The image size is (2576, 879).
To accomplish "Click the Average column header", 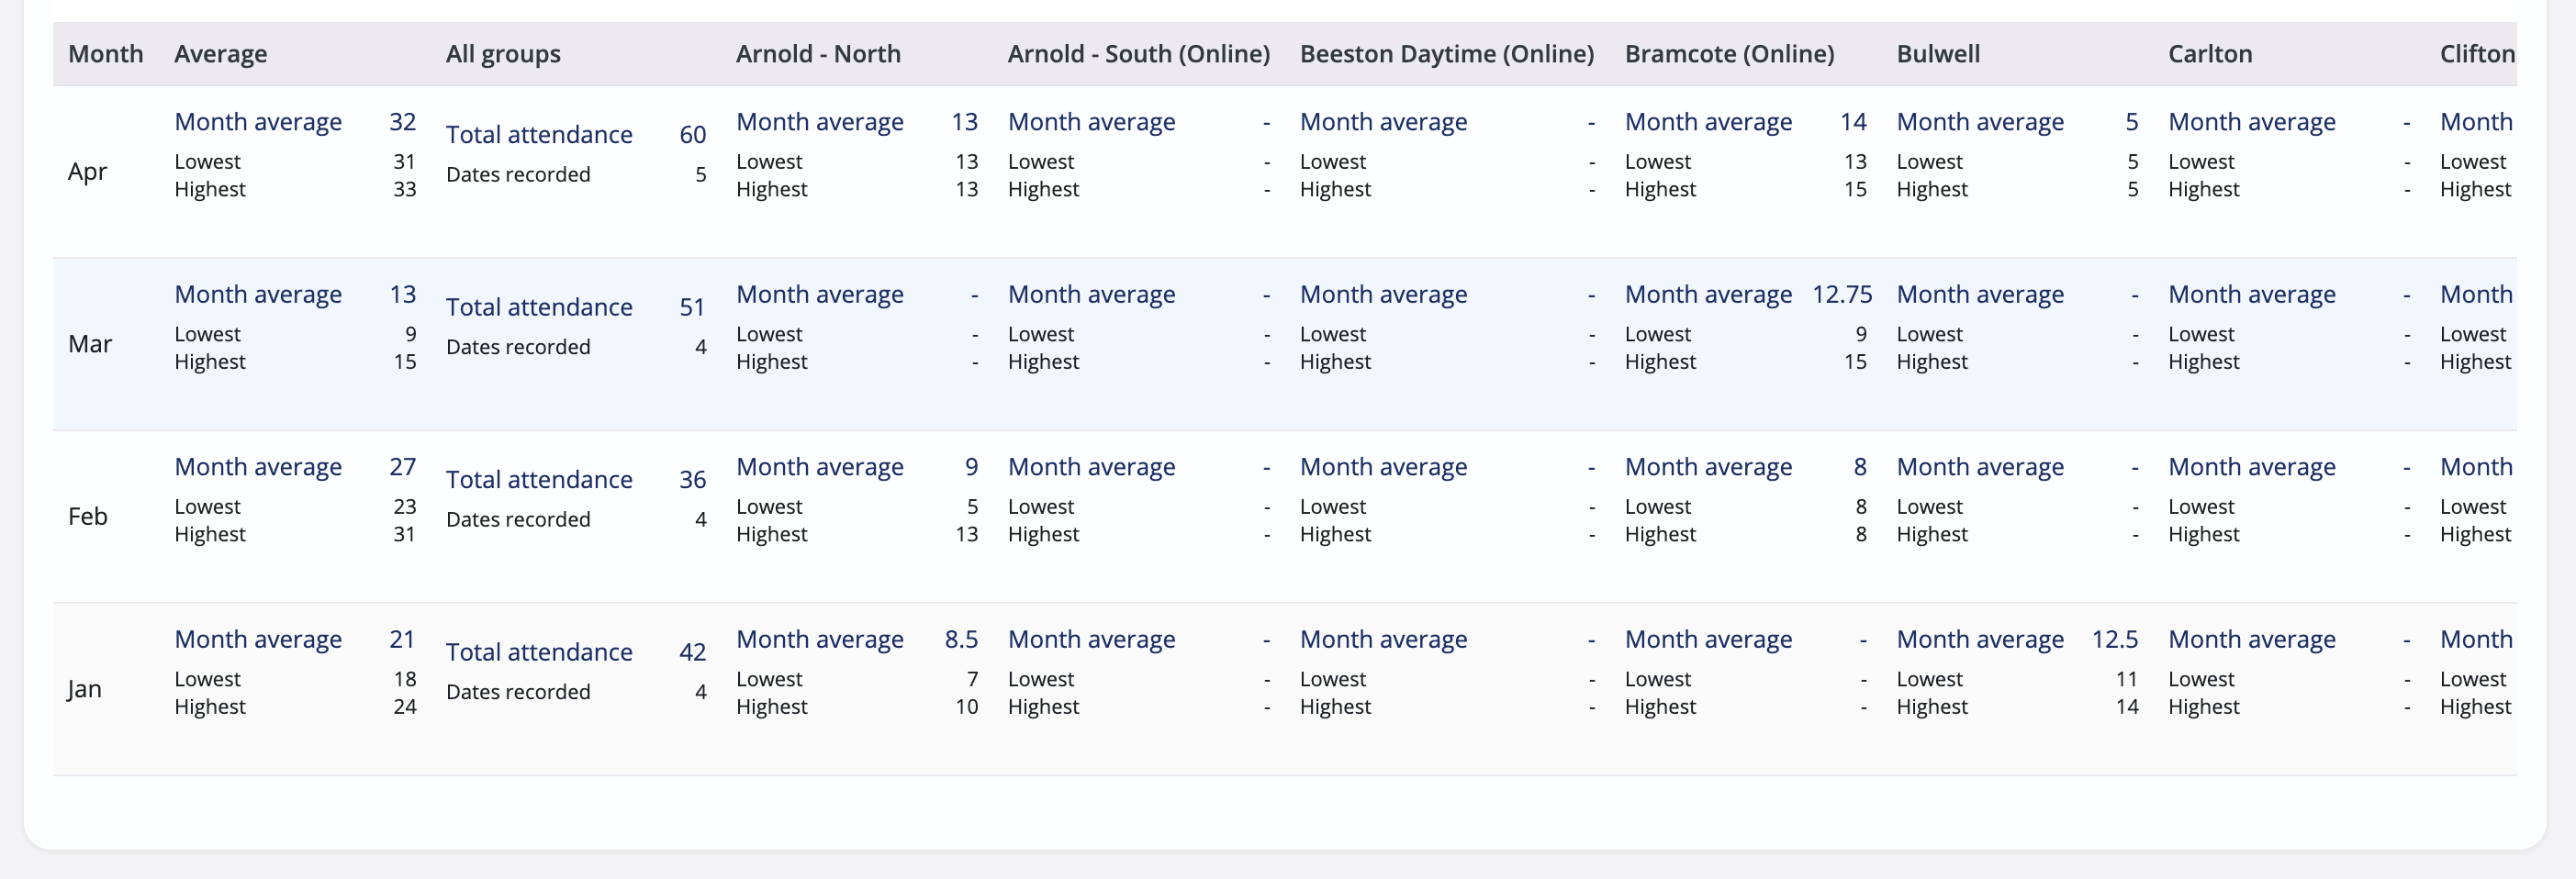I will [220, 54].
